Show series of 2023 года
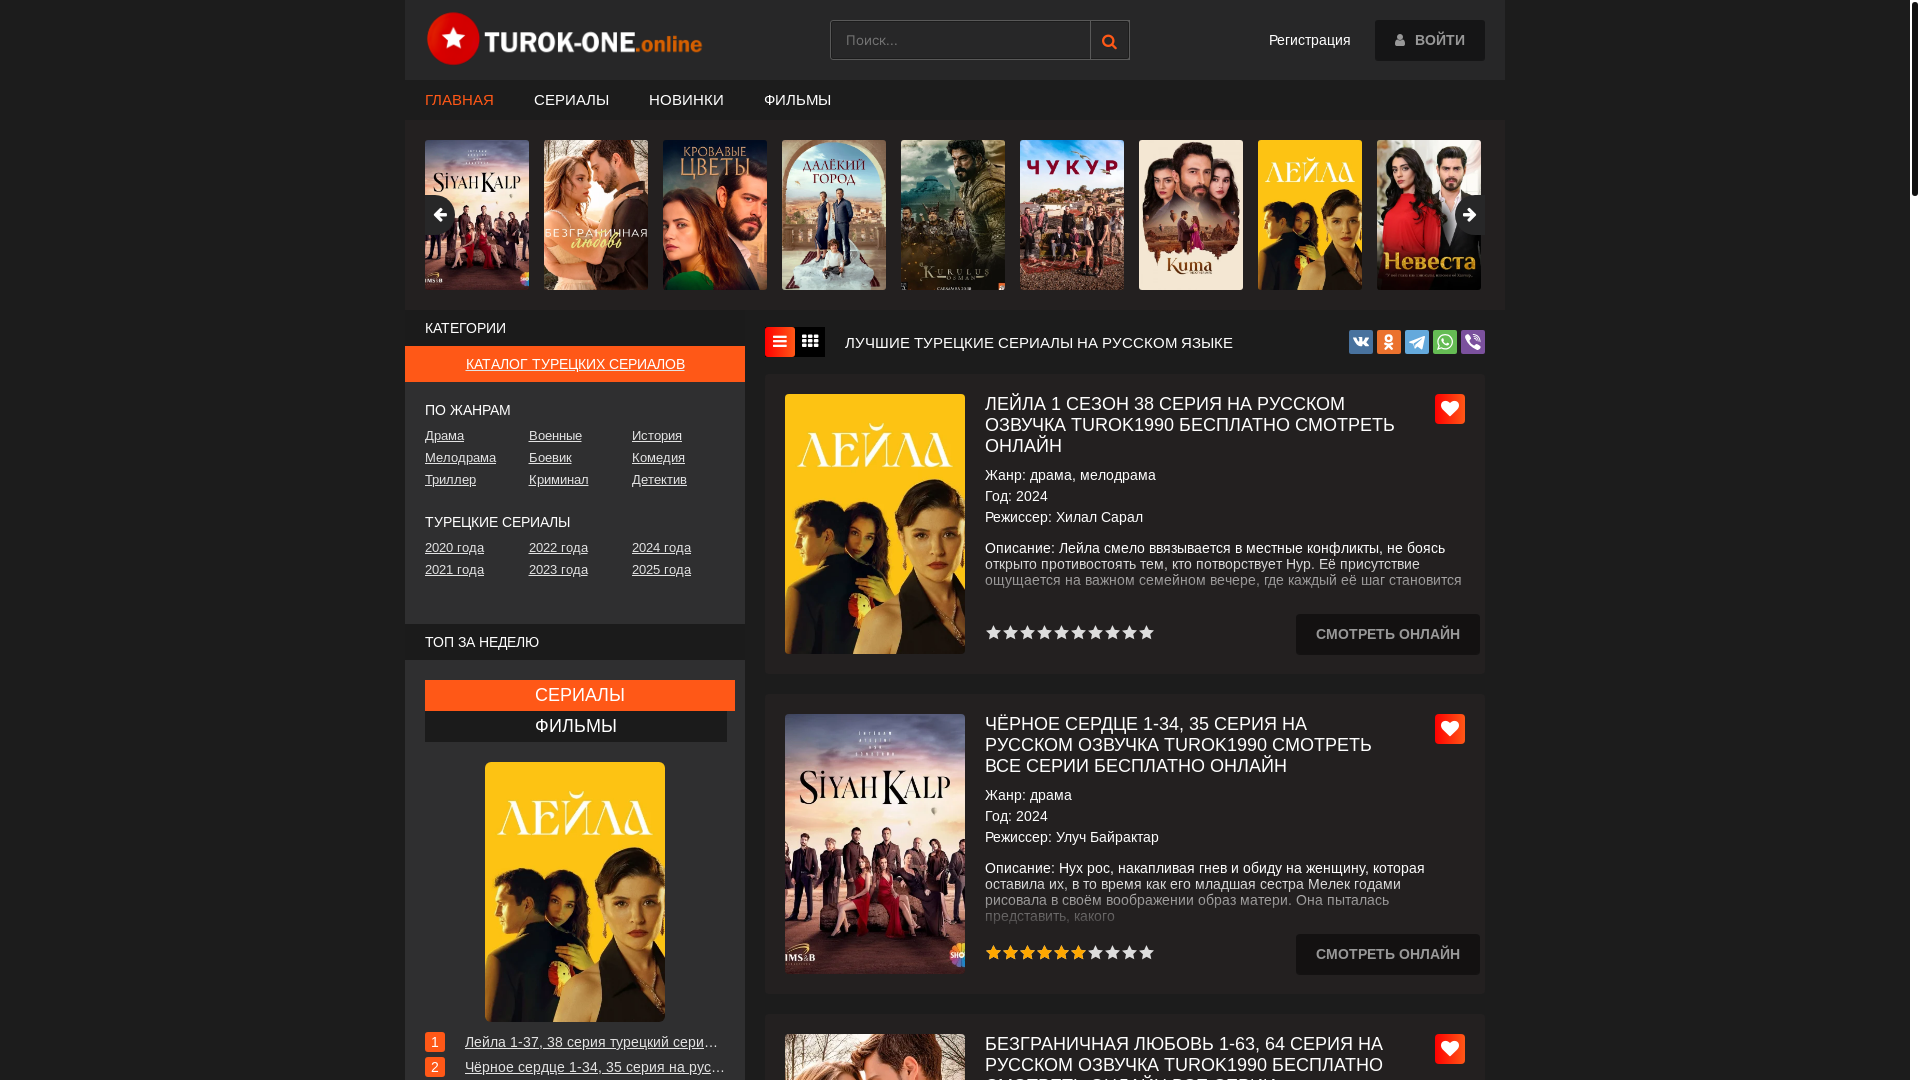 point(558,570)
